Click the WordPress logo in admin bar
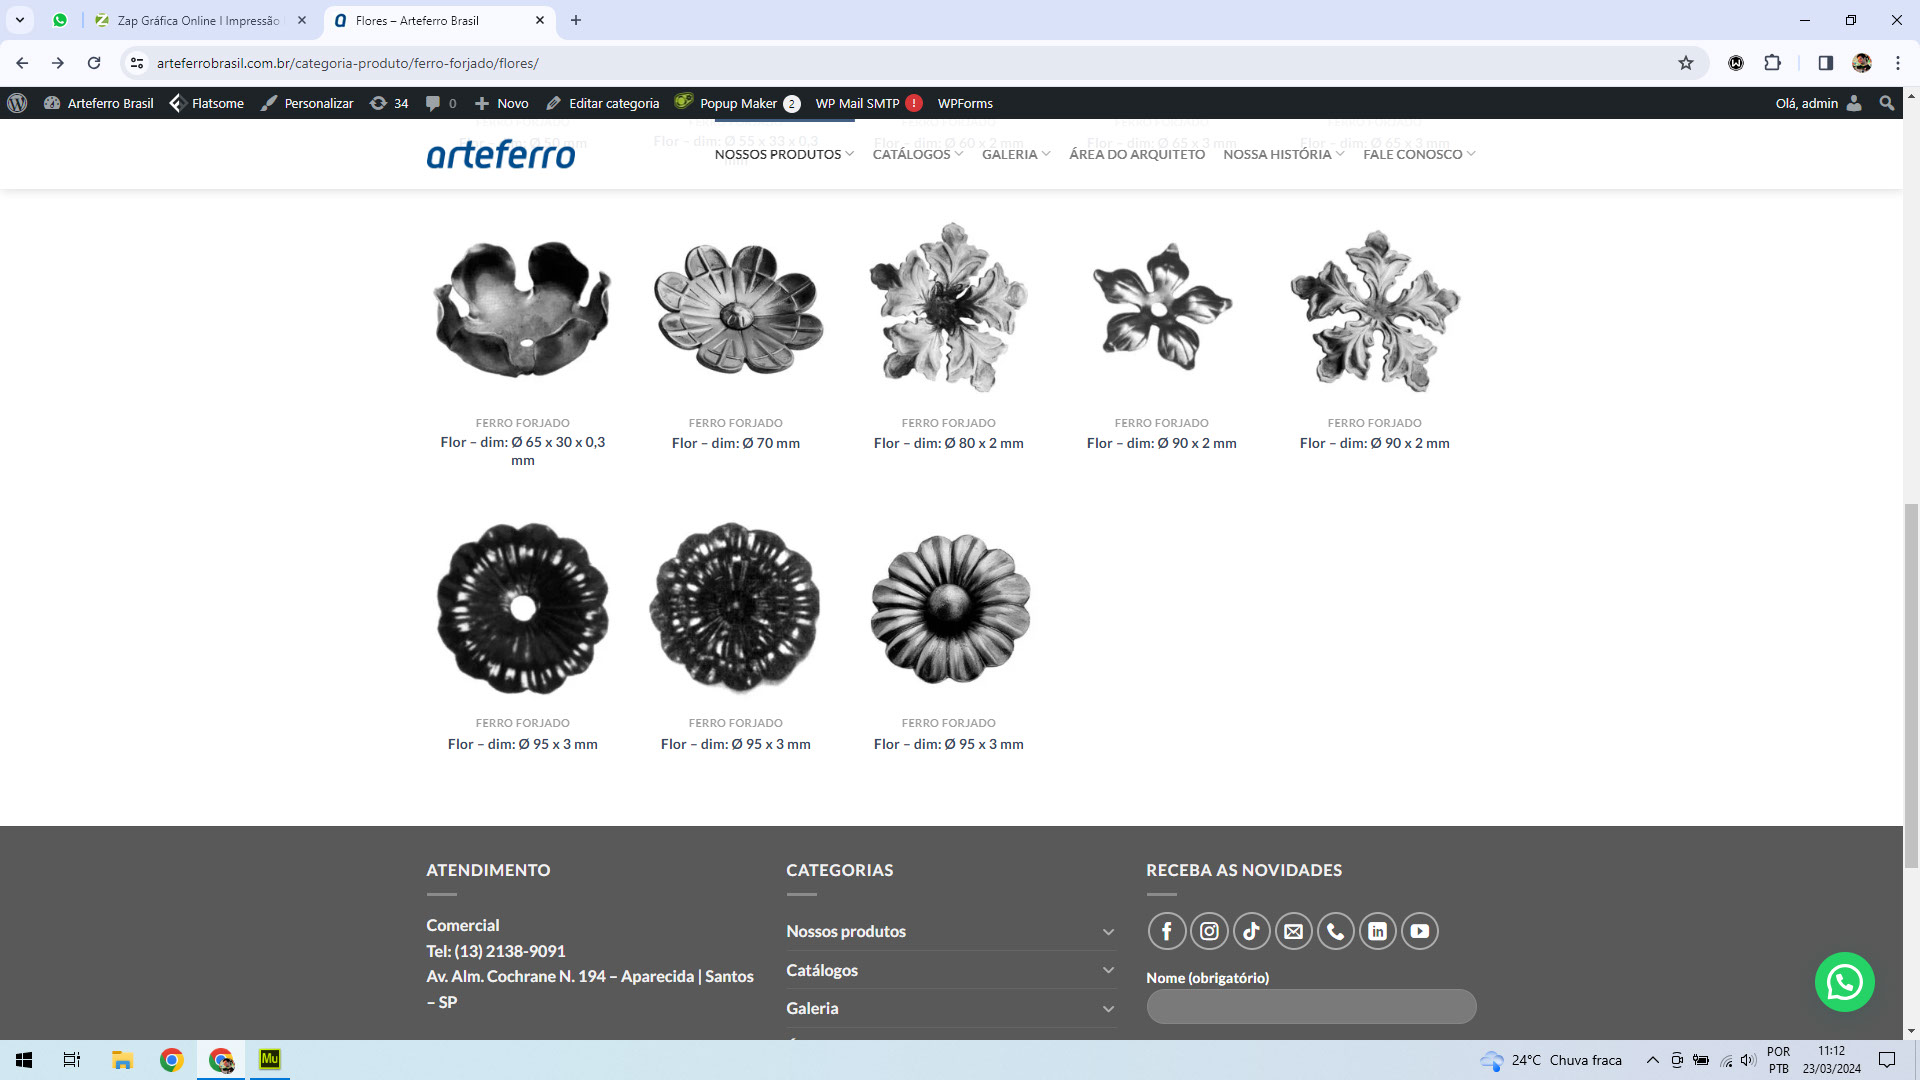This screenshot has width=1920, height=1080. pos(17,103)
